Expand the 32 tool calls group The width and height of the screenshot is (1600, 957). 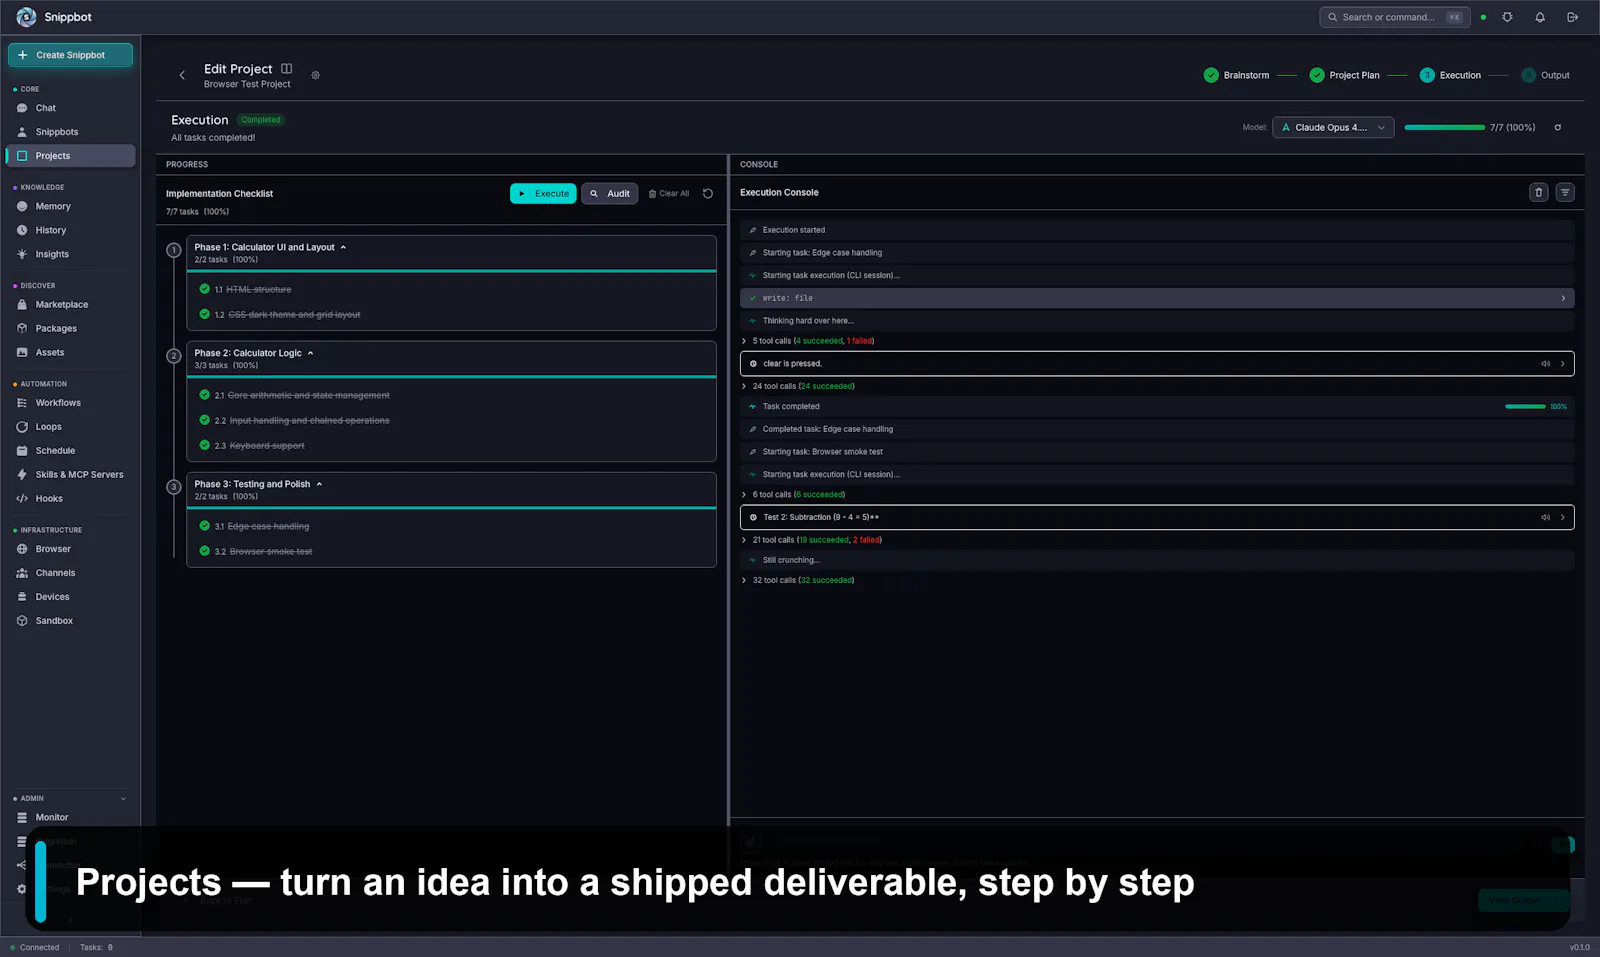pyautogui.click(x=744, y=580)
